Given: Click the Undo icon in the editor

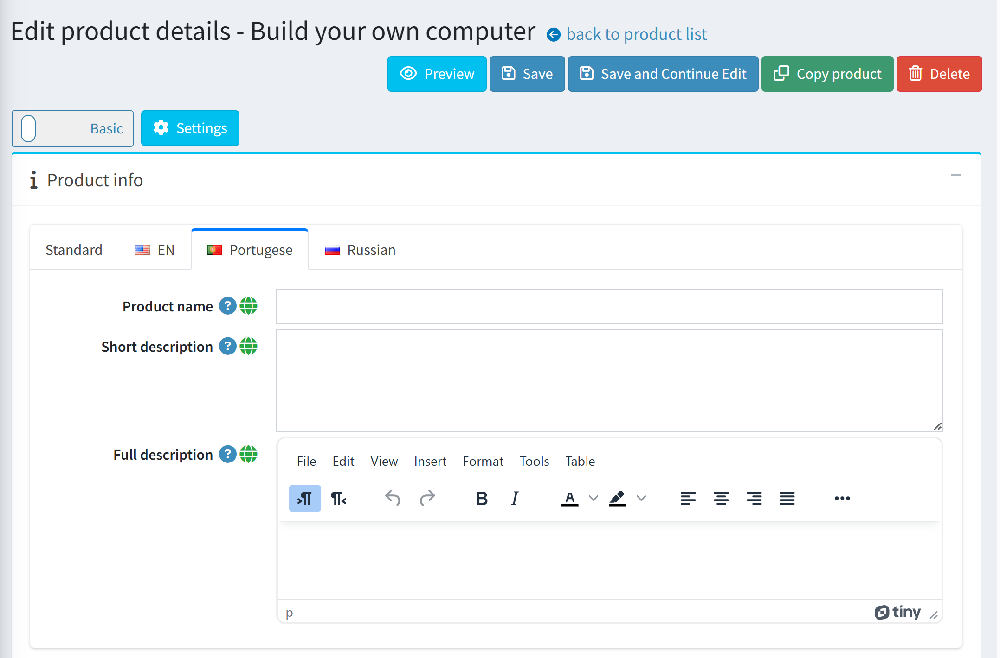Looking at the screenshot, I should 392,498.
